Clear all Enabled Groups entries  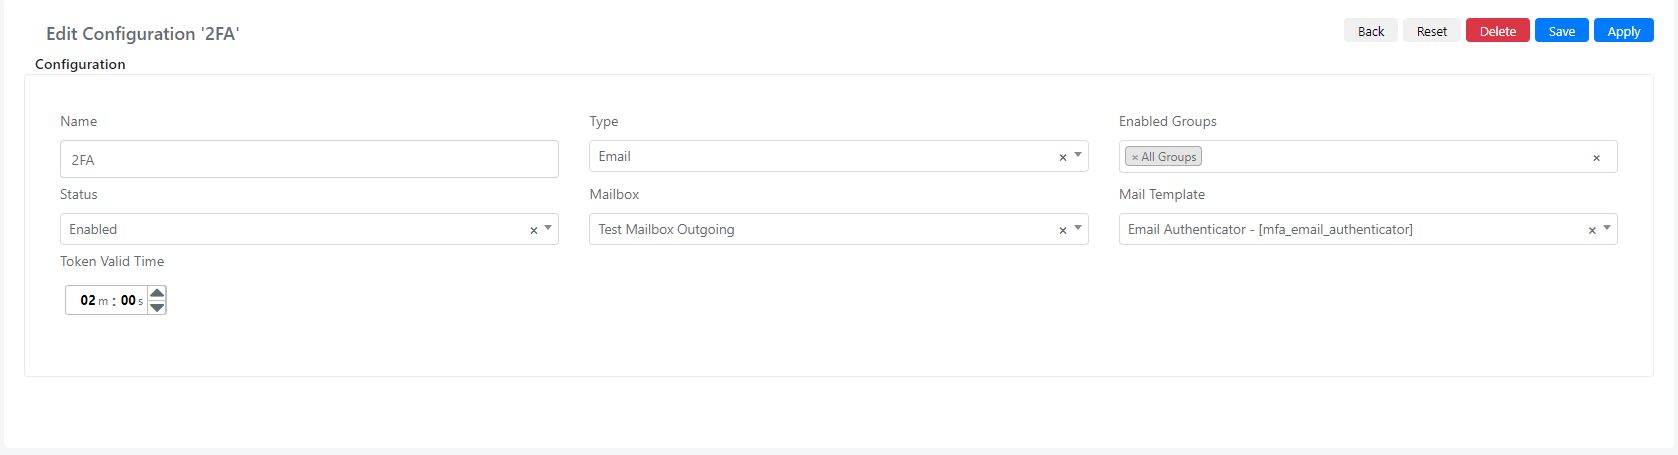pyautogui.click(x=1596, y=158)
